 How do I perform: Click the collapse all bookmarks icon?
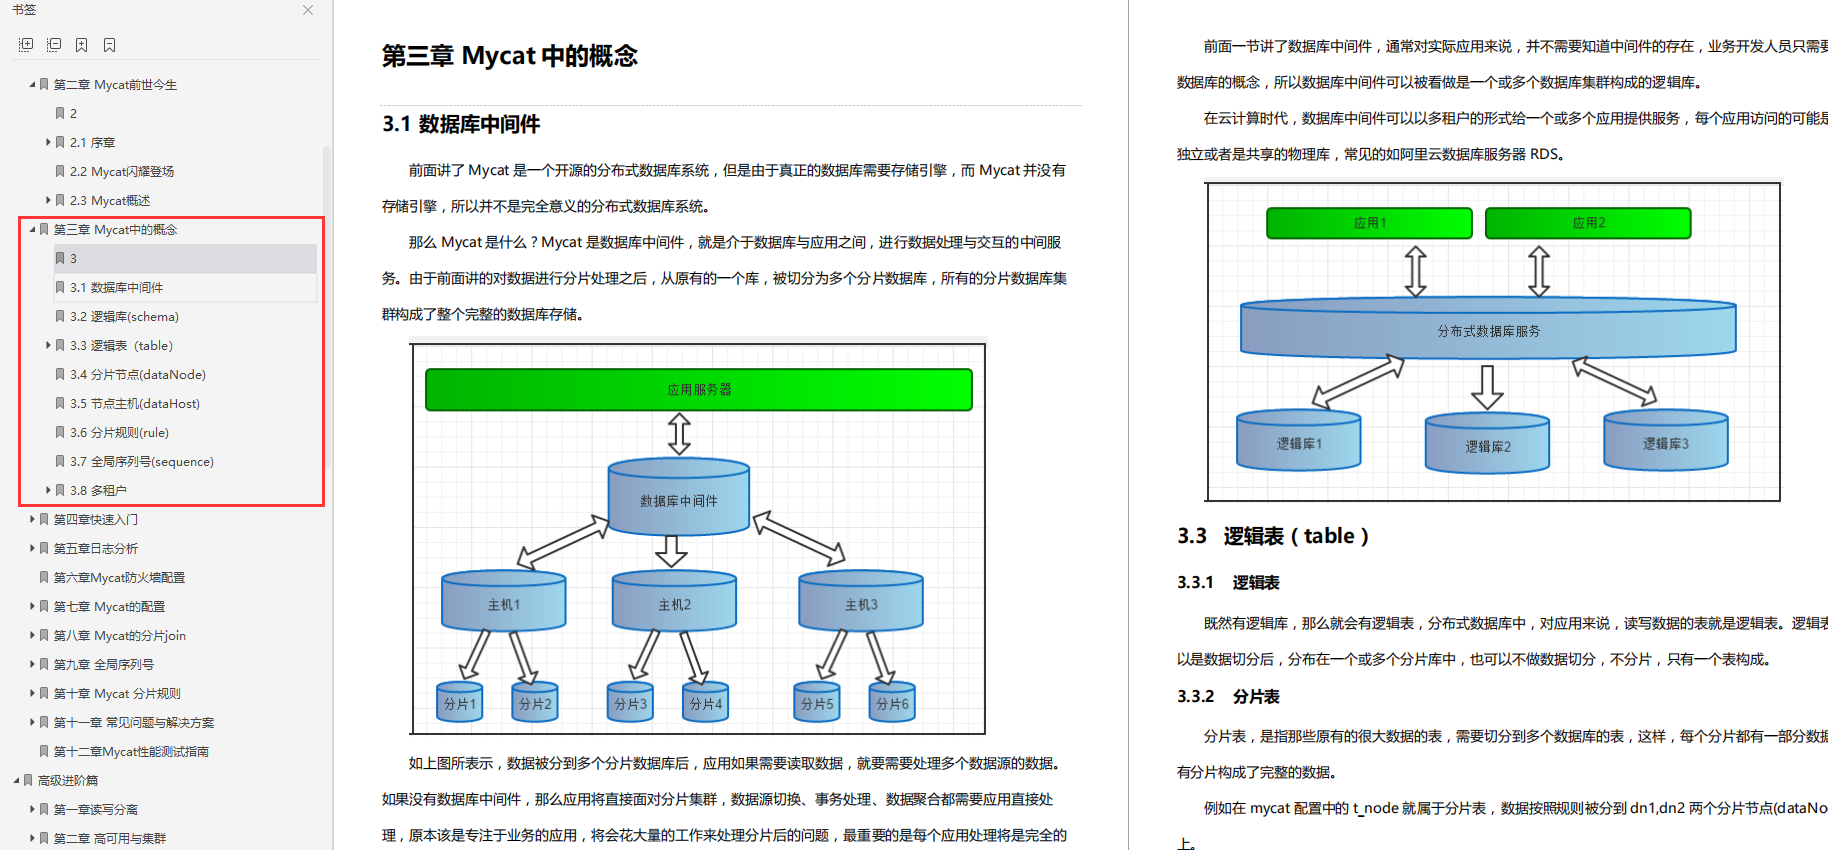pyautogui.click(x=54, y=45)
